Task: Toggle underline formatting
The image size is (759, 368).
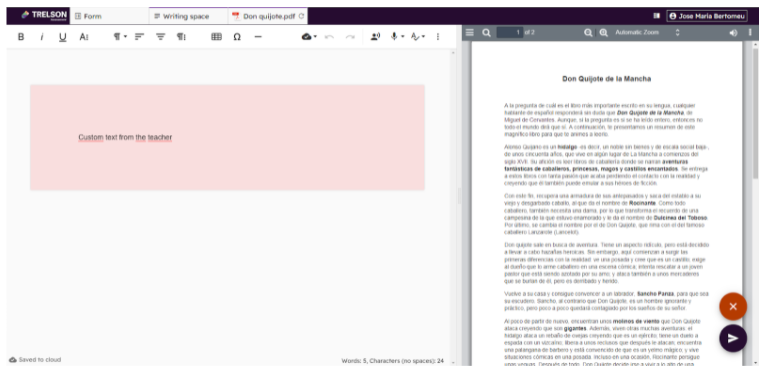Action: (x=62, y=37)
